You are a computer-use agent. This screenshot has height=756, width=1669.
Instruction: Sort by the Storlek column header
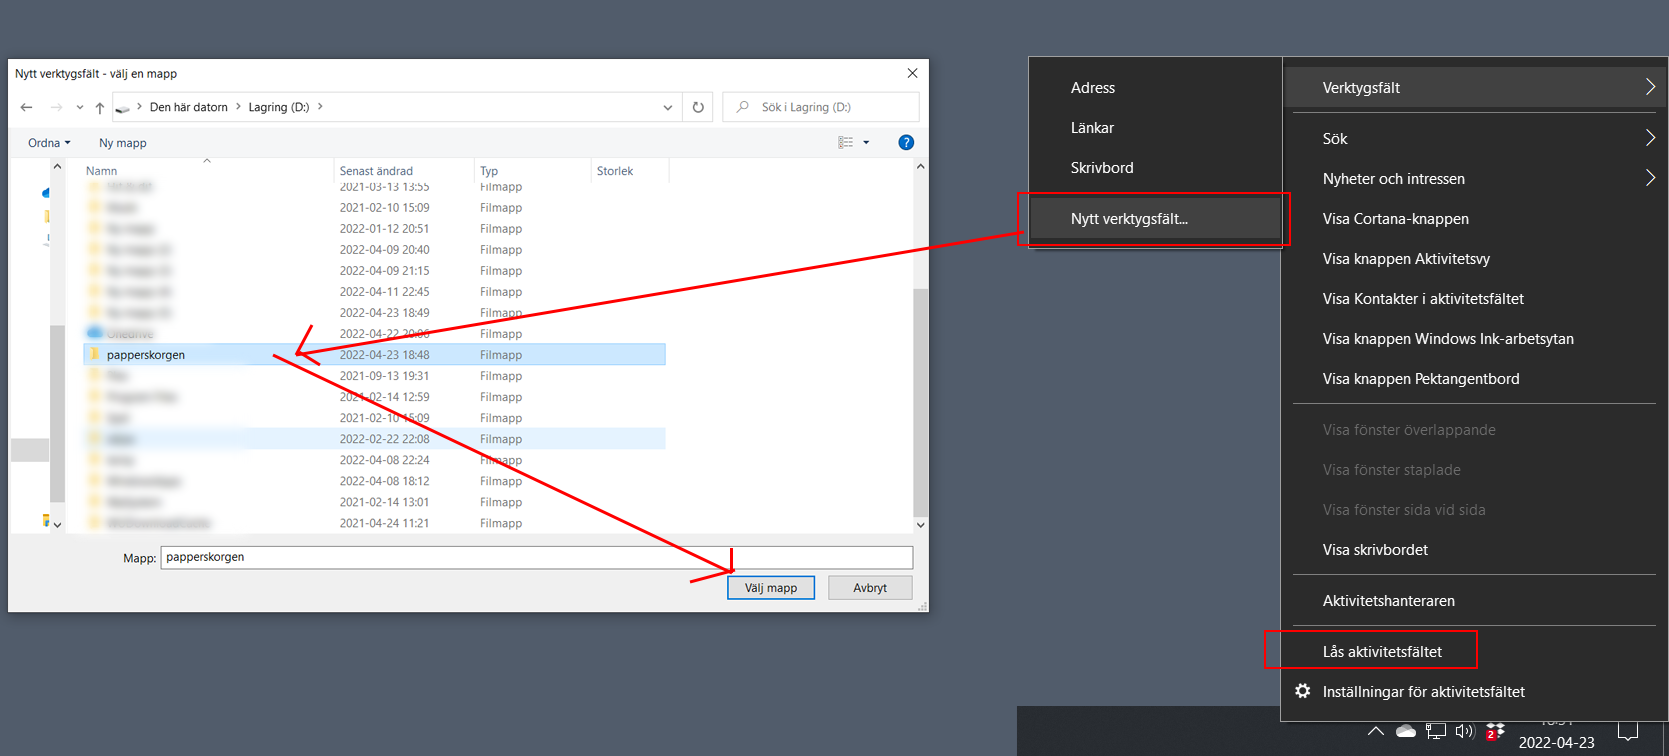630,171
